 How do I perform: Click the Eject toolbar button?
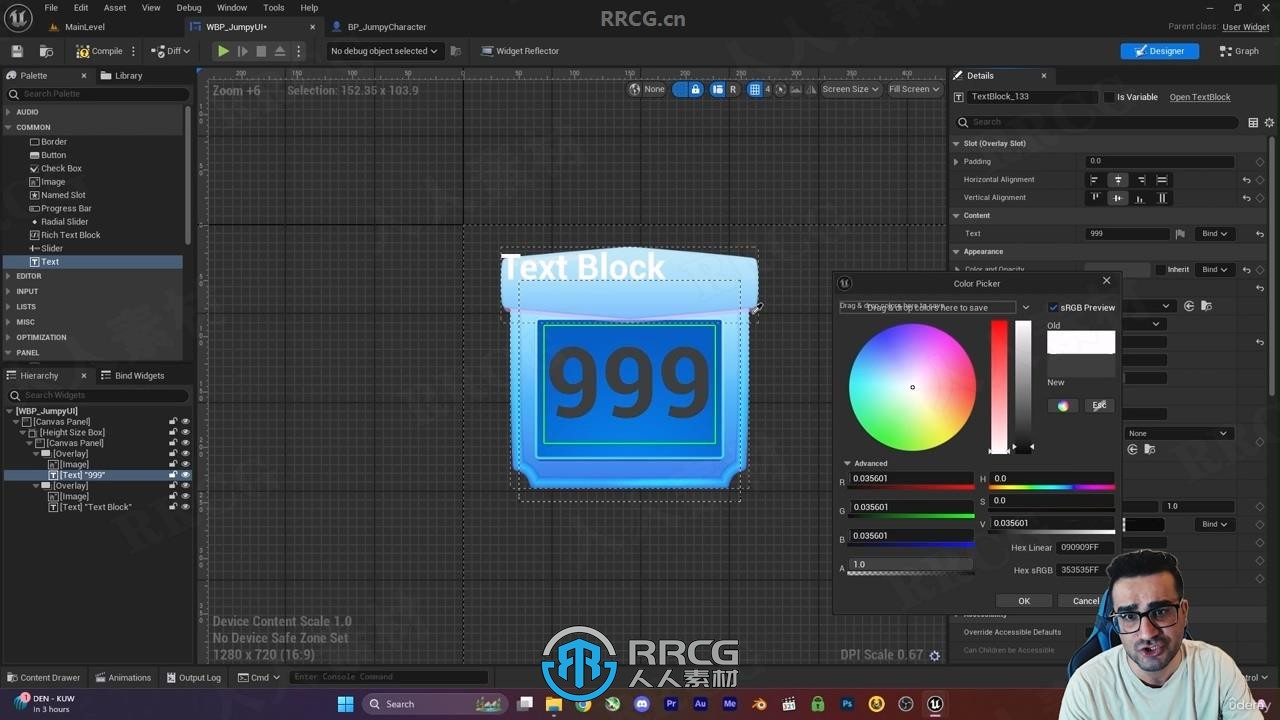[280, 51]
